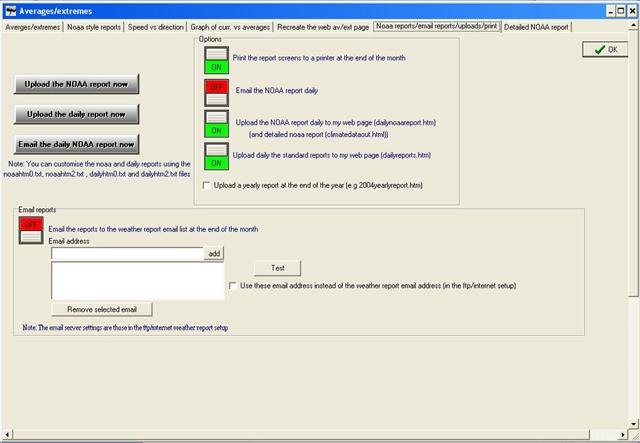This screenshot has height=443, width=640.
Task: Click the add email button
Action: point(214,254)
